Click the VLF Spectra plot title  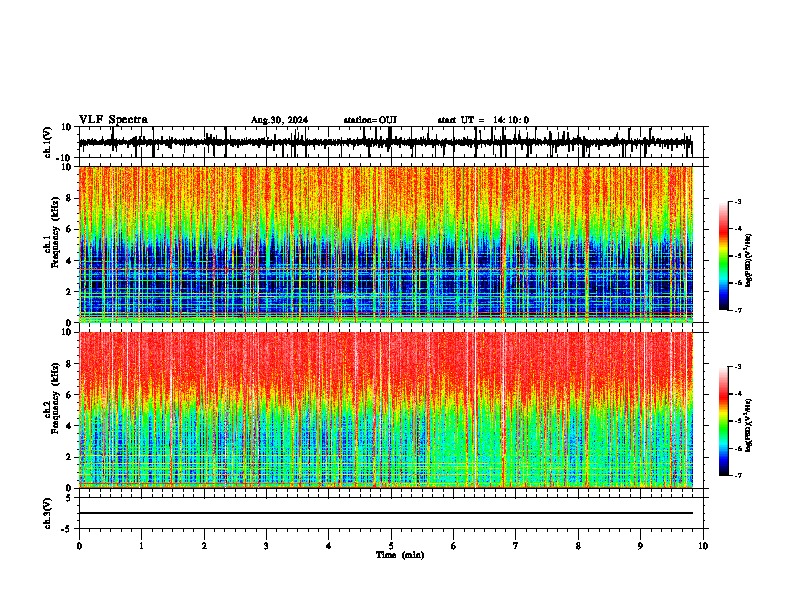coord(113,120)
